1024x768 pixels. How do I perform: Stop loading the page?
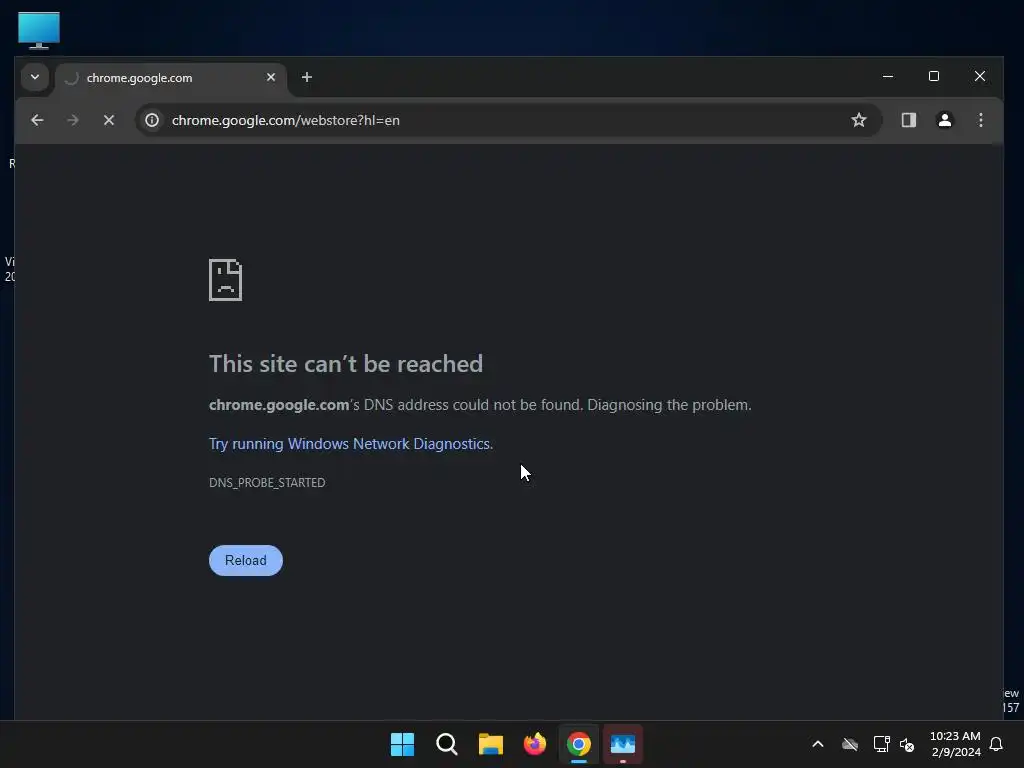pos(108,120)
